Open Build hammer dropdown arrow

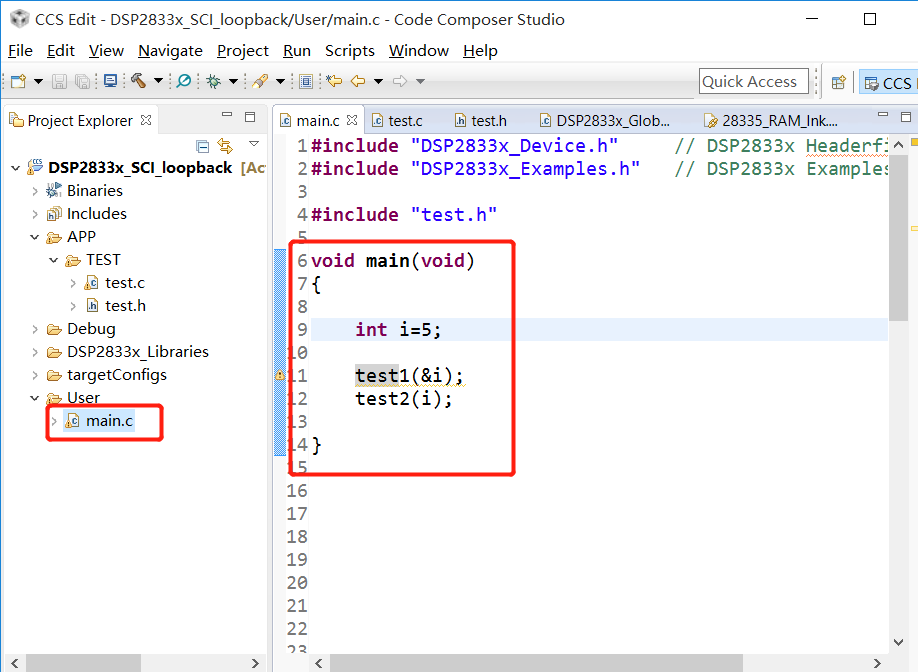point(158,81)
